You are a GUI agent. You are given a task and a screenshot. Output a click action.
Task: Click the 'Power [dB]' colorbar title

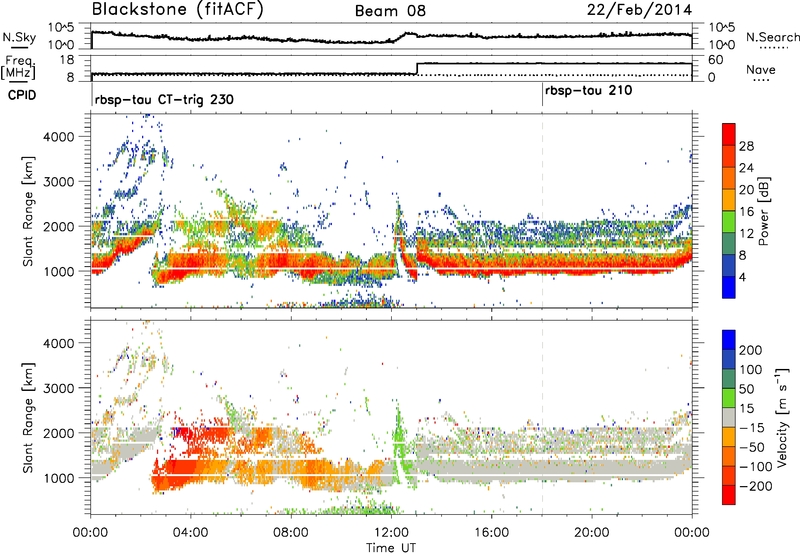click(x=764, y=212)
